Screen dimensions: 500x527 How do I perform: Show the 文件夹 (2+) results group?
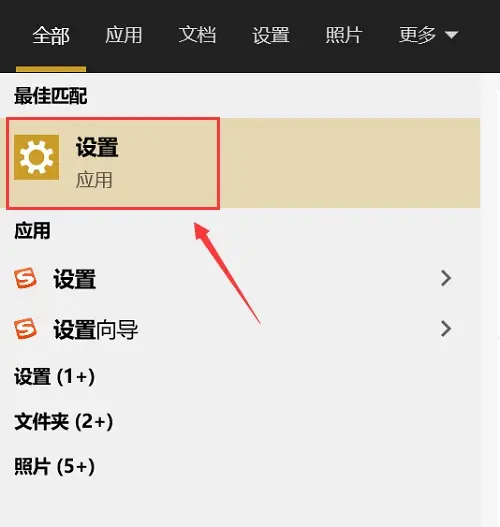(x=64, y=421)
